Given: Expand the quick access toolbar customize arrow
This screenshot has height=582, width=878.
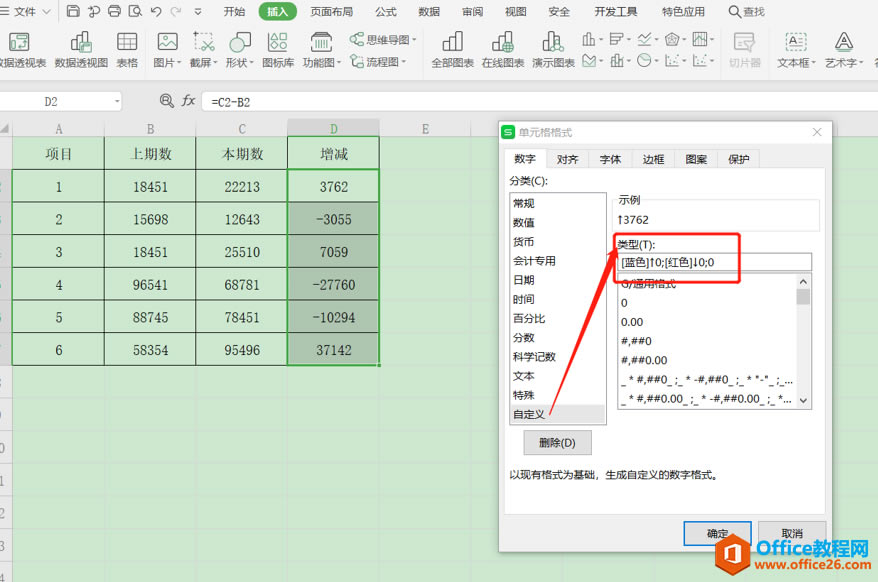Looking at the screenshot, I should coord(198,11).
